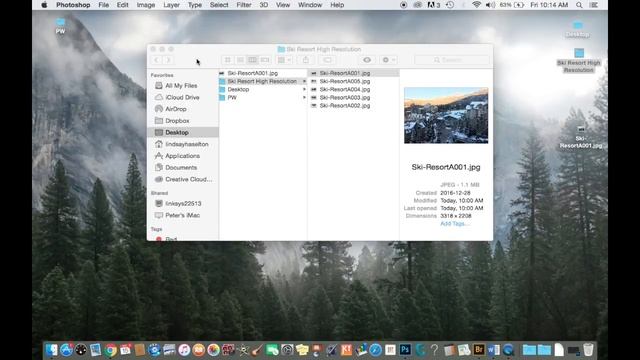This screenshot has height=360, width=640.
Task: Open App Store from the Dock
Action: [x=66, y=350]
